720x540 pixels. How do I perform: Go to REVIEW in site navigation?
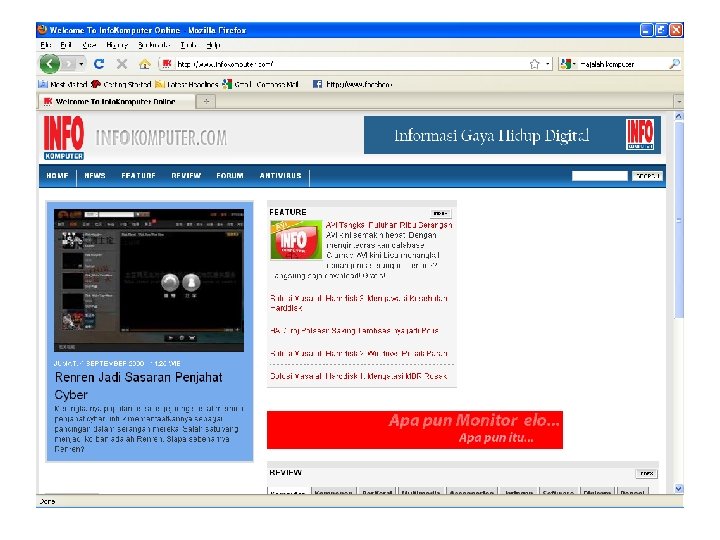[x=186, y=176]
